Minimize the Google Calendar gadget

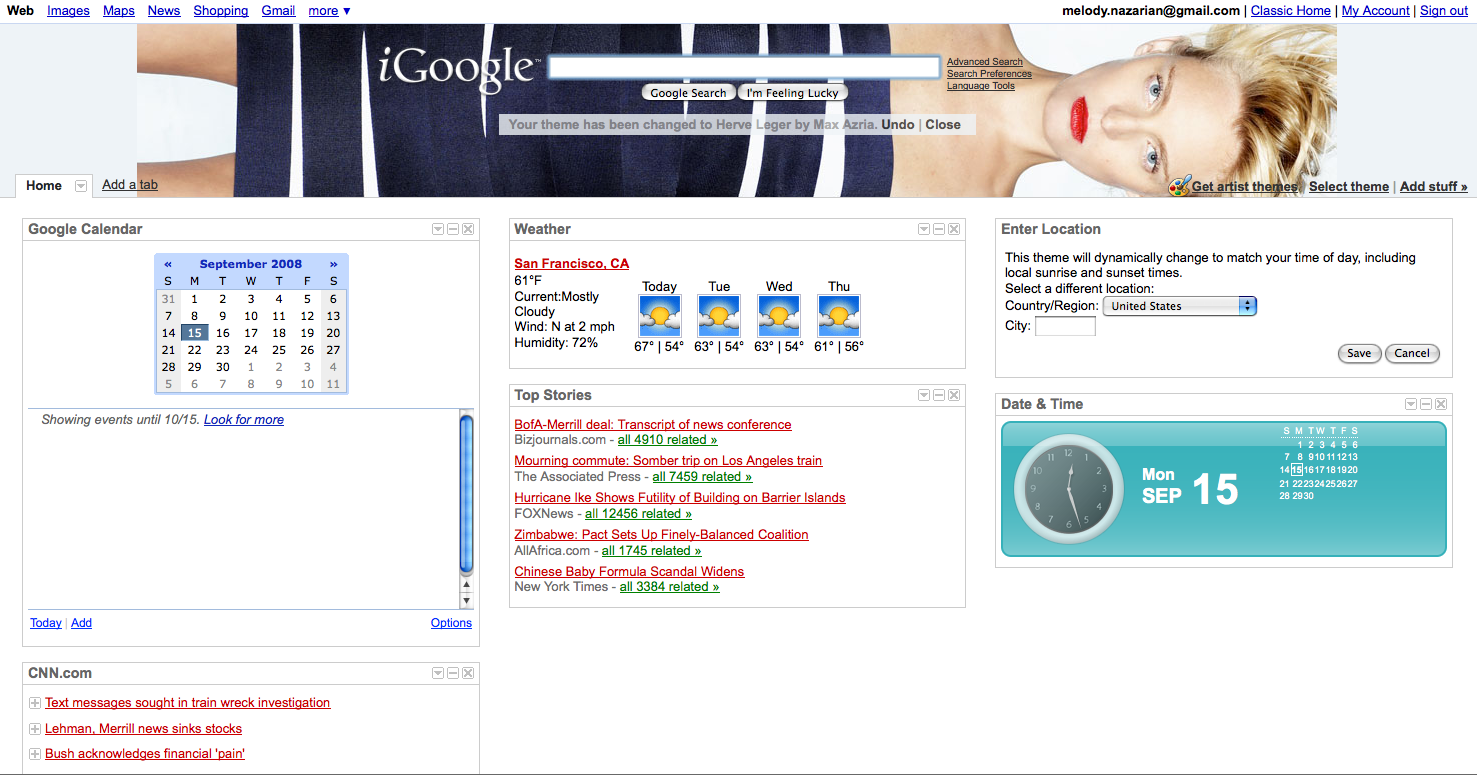[x=453, y=229]
